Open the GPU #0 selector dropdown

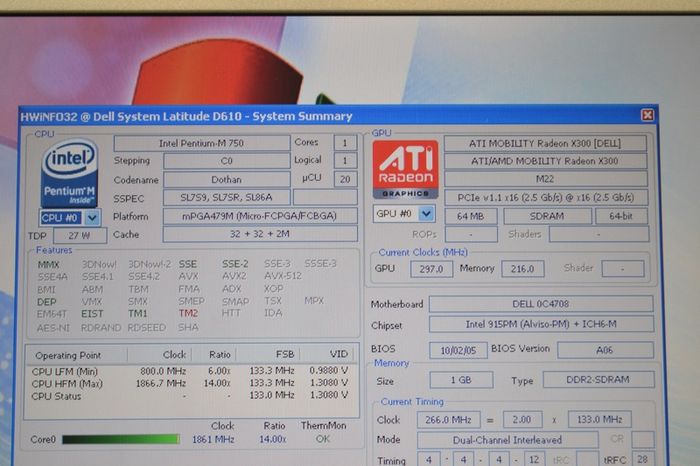coord(426,214)
